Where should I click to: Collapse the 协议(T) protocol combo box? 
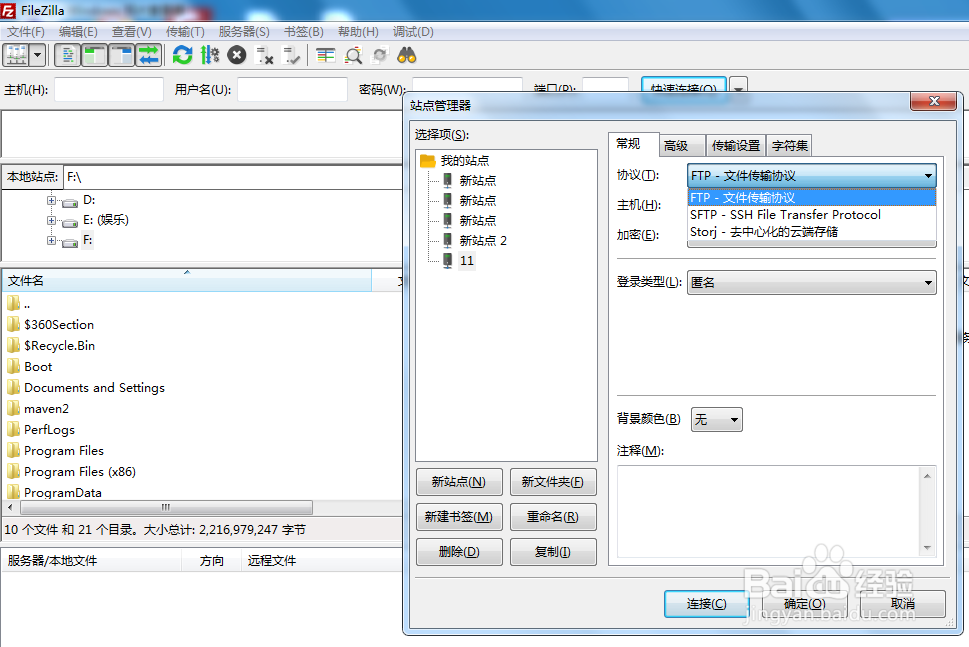click(x=812, y=175)
